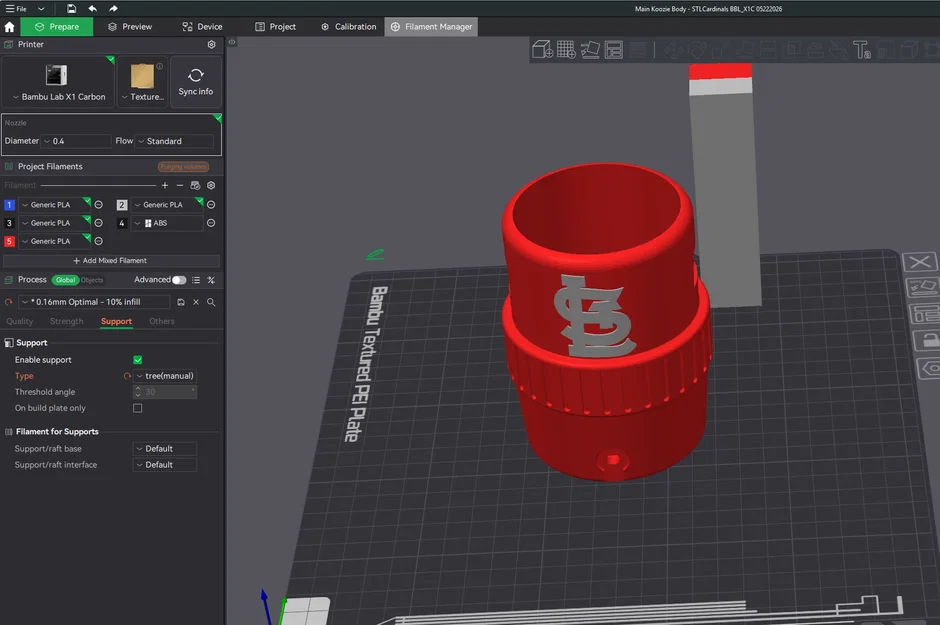Click the Sync info button

tap(195, 82)
